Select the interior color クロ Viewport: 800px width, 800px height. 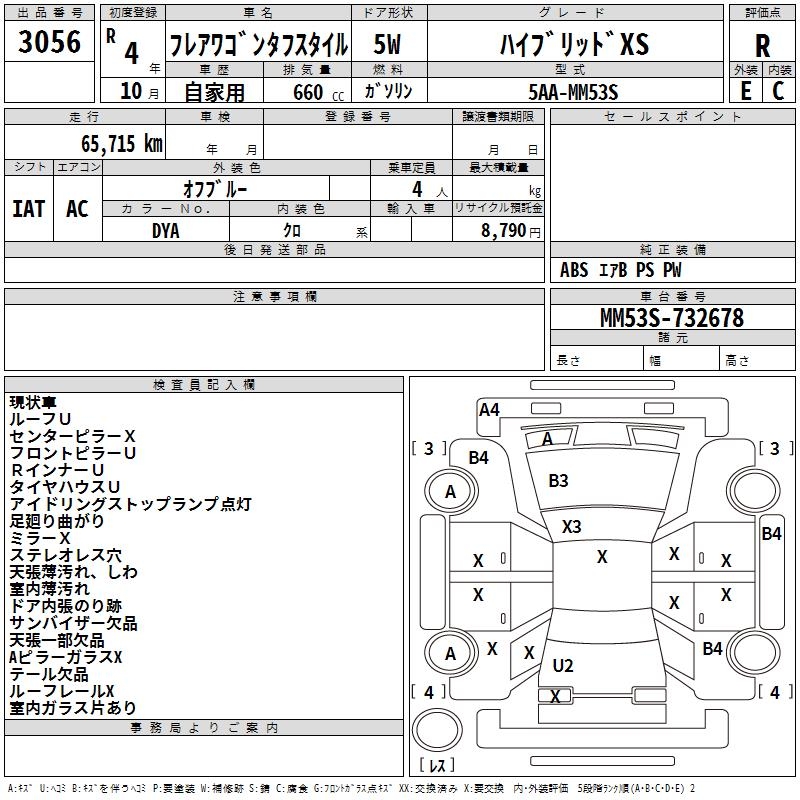coord(292,231)
